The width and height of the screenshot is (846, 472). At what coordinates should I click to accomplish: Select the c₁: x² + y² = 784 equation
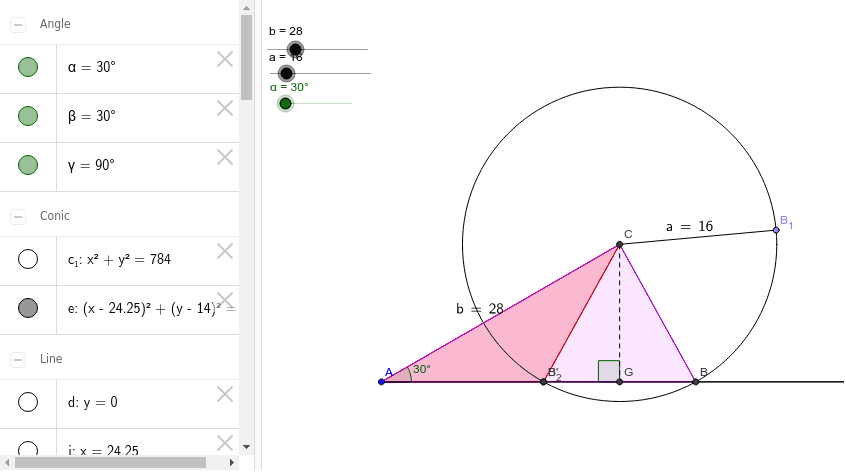pyautogui.click(x=119, y=259)
